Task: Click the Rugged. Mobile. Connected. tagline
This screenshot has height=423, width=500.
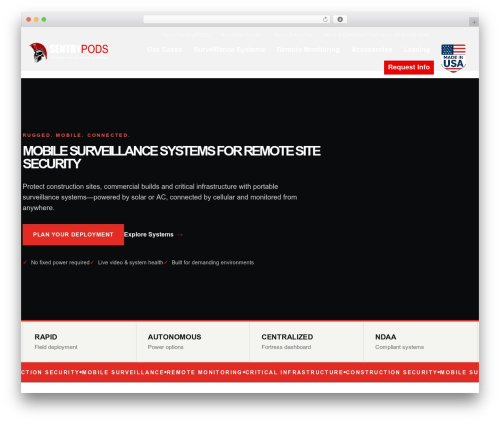Action: tap(76, 135)
